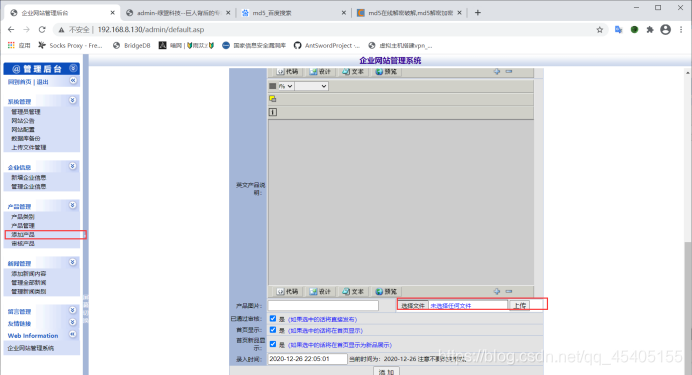Open 添加产品 in sidebar

click(x=23, y=234)
